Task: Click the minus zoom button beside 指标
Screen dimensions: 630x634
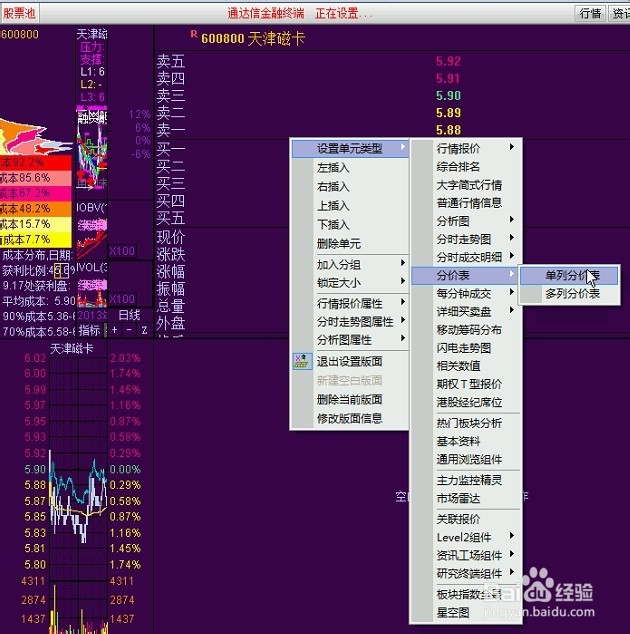Action: pos(129,330)
